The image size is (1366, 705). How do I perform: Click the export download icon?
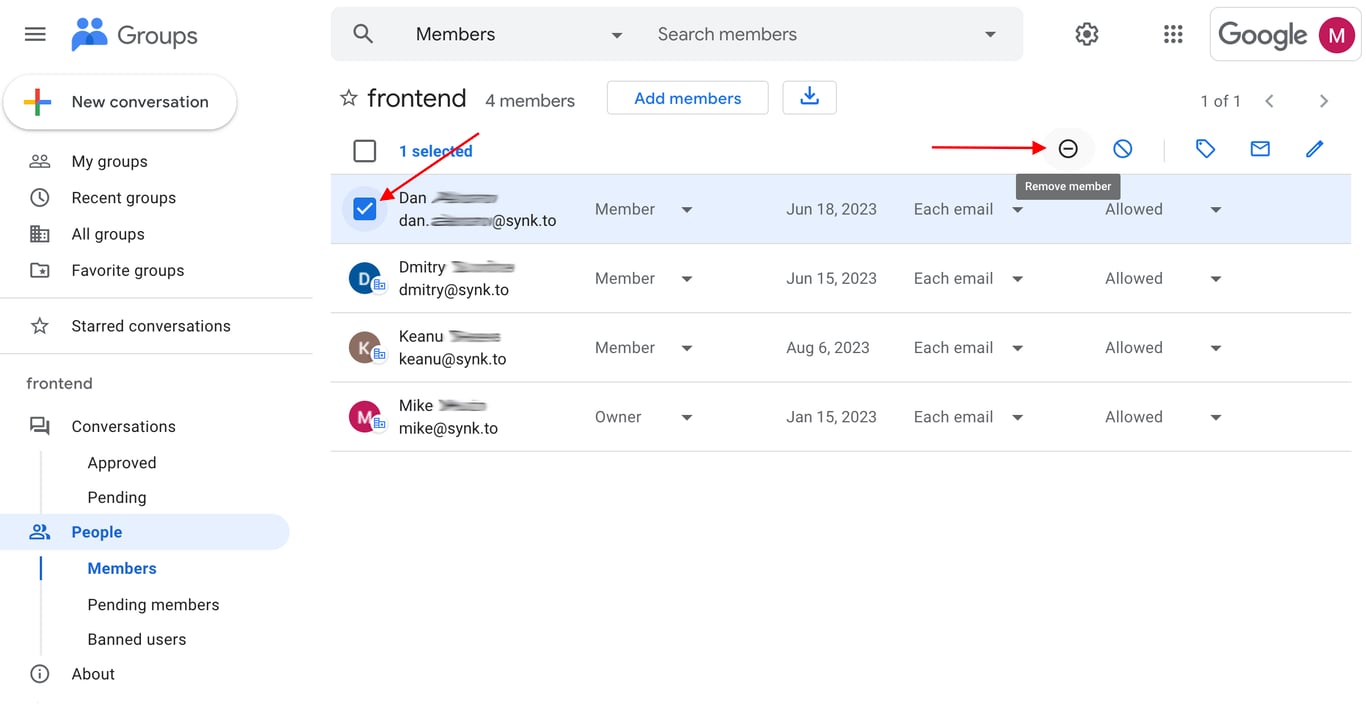809,97
